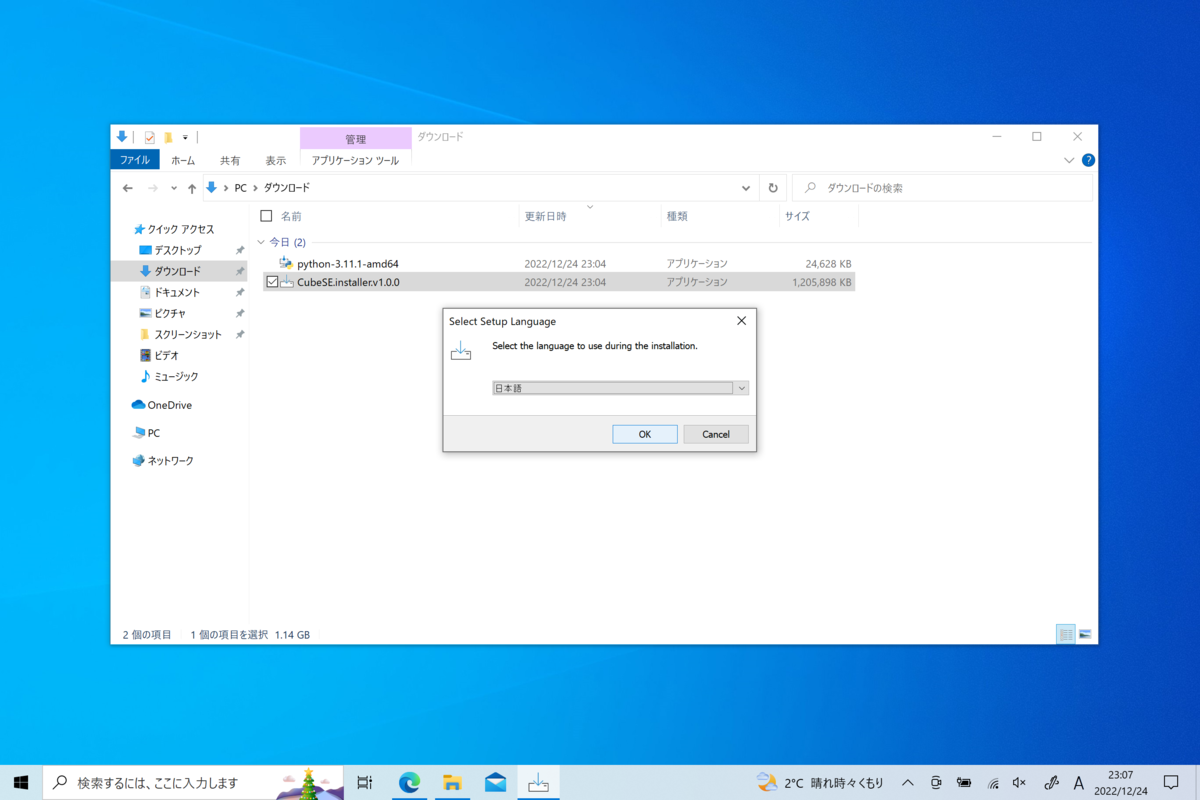Confirm language with the OK button
The height and width of the screenshot is (800, 1200).
(x=645, y=434)
